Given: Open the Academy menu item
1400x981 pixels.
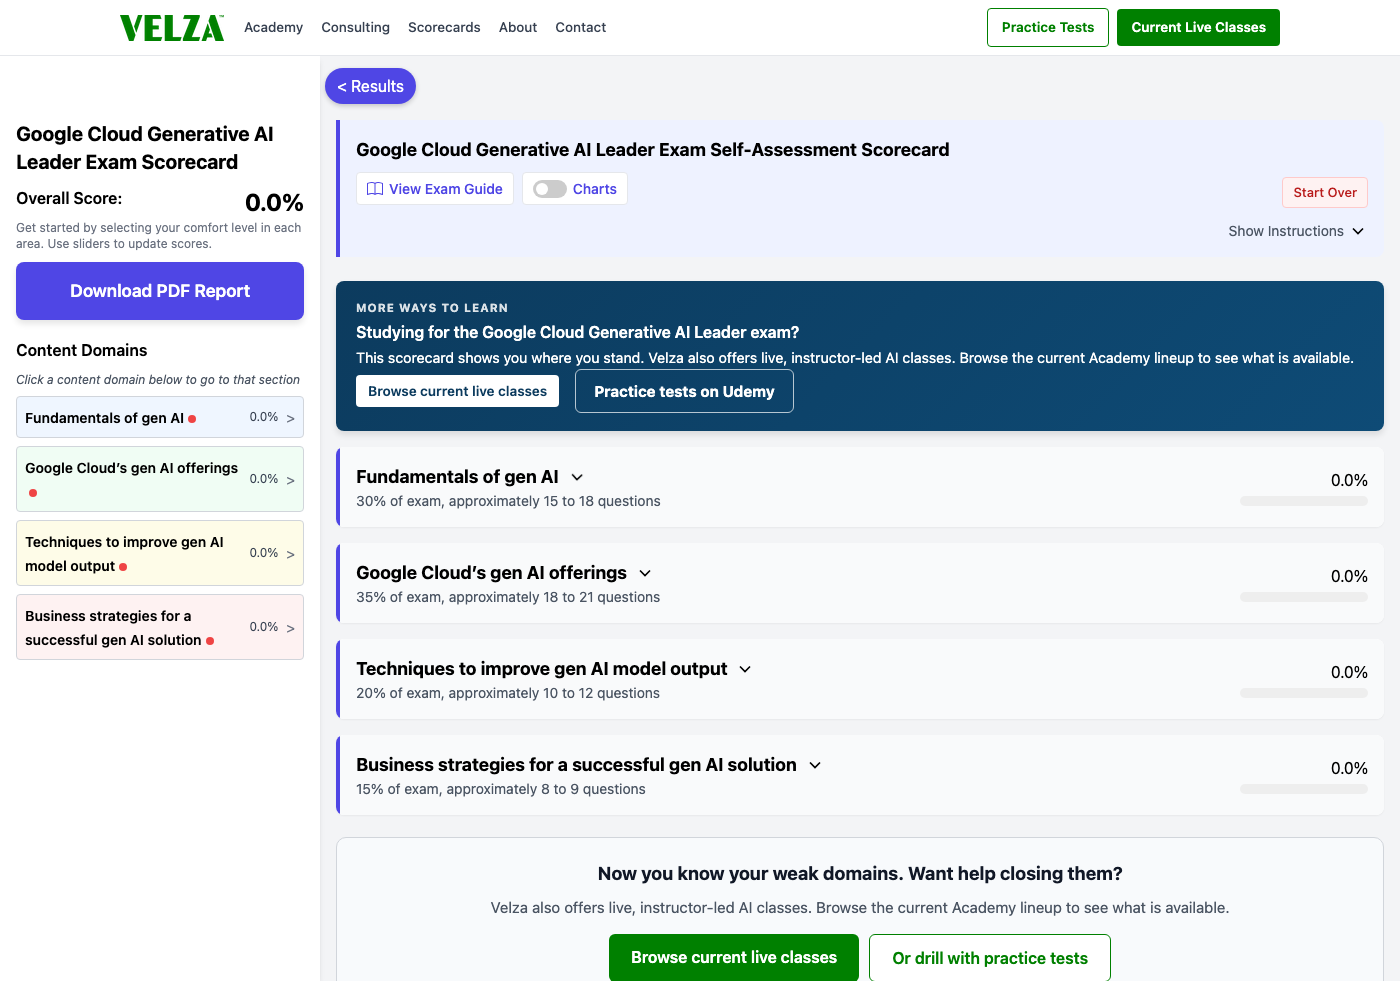Looking at the screenshot, I should tap(273, 27).
